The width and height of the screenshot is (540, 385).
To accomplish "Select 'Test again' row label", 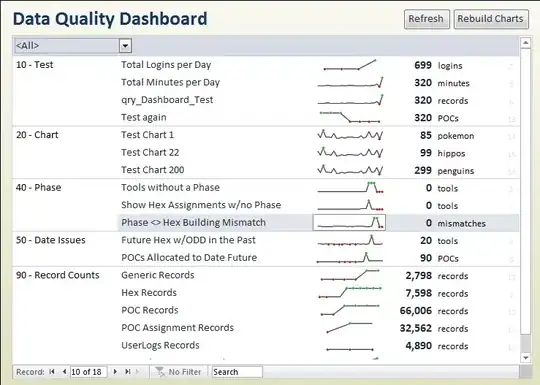I will click(144, 118).
